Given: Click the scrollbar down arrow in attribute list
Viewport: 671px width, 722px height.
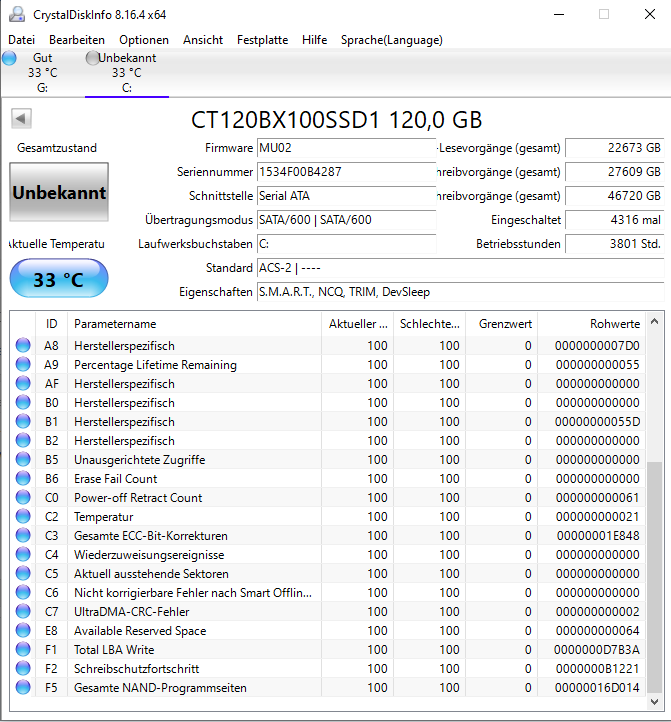Looking at the screenshot, I should coord(654,702).
